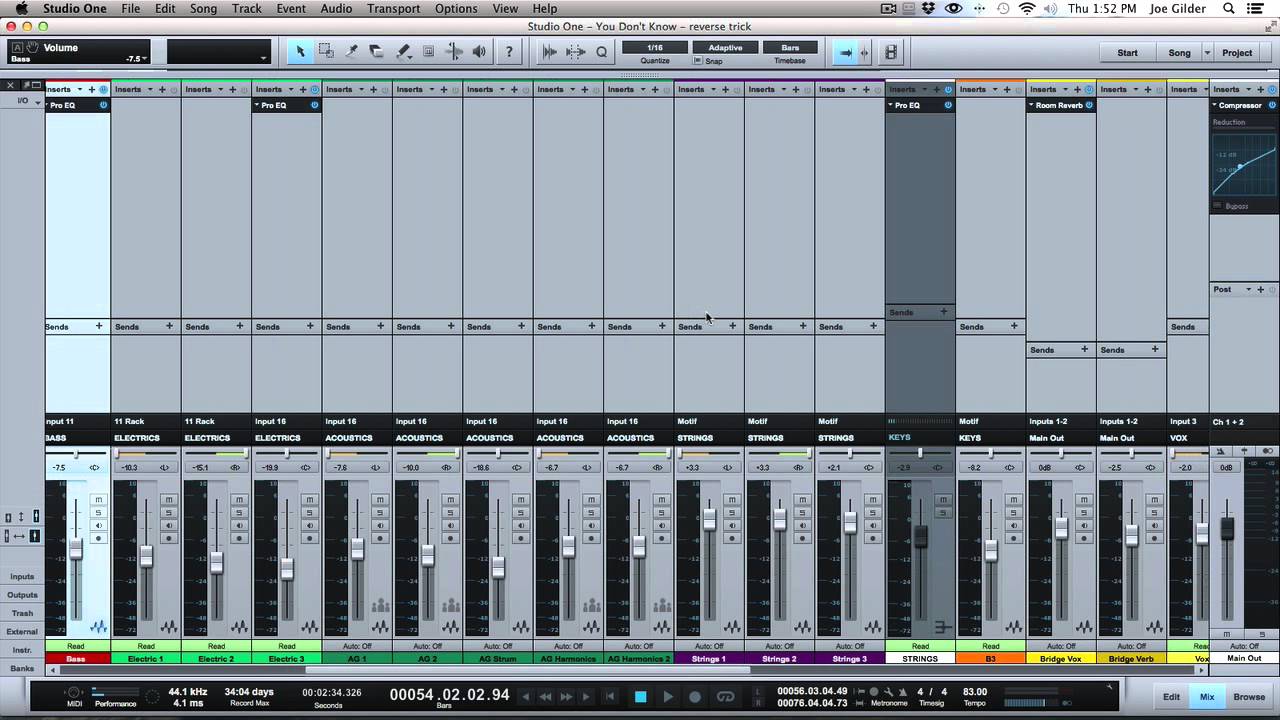Select the Eraser tool
Viewport: 1280px width, 720px height.
(x=377, y=52)
